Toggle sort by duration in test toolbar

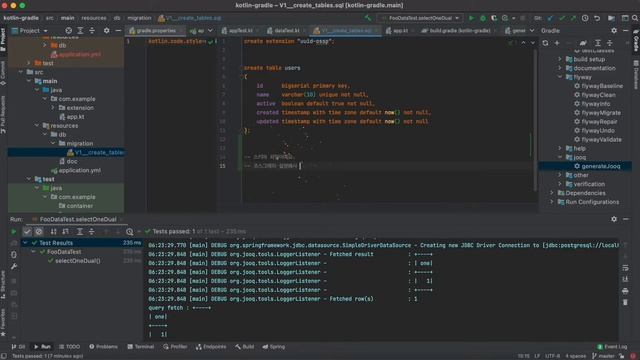click(65, 231)
